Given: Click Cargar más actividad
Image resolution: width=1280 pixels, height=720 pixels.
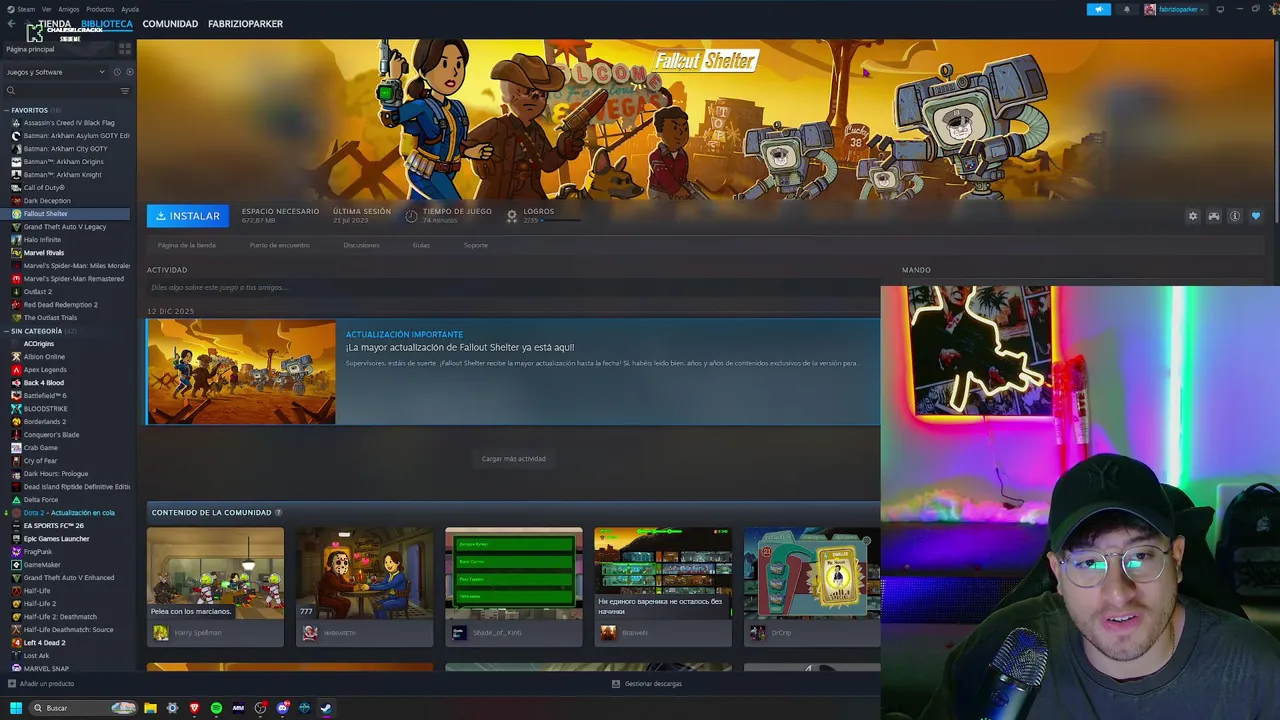Looking at the screenshot, I should point(514,459).
